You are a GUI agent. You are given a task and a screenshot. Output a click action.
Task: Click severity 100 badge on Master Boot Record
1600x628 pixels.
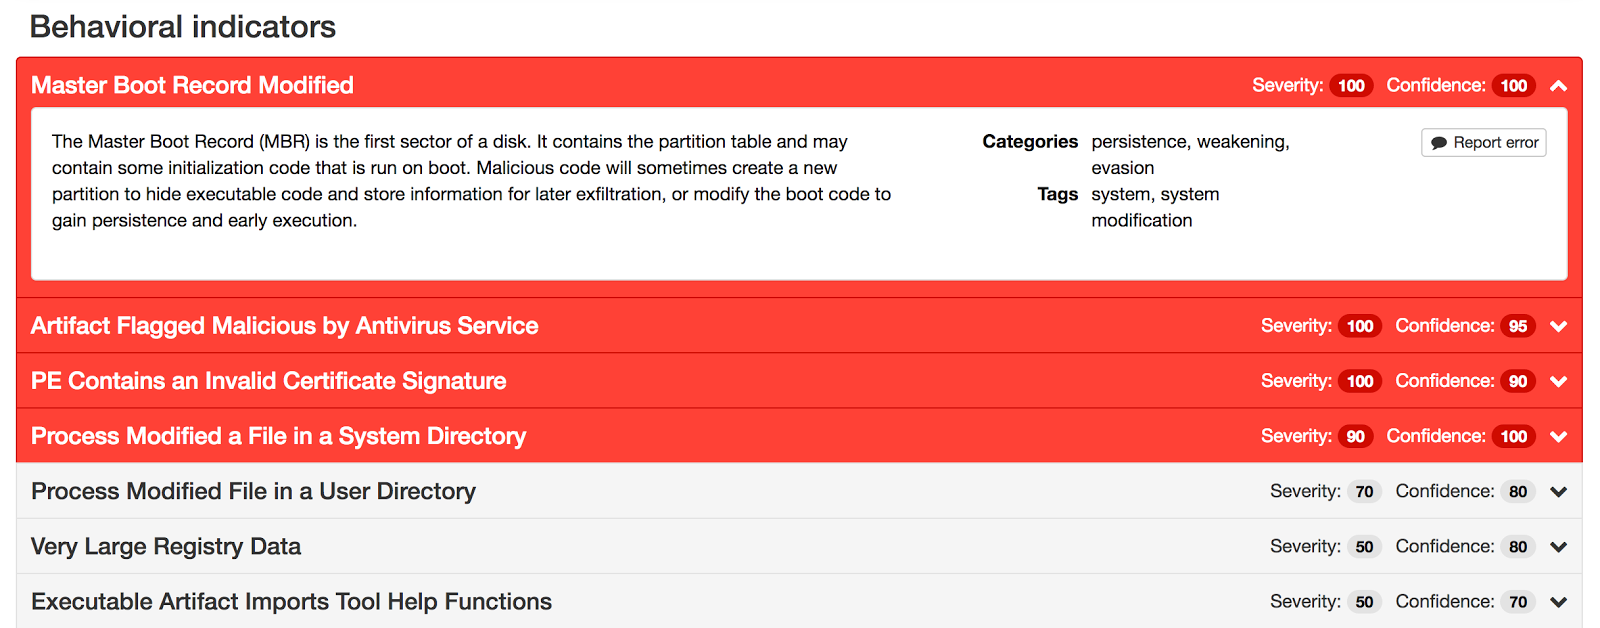(1351, 86)
